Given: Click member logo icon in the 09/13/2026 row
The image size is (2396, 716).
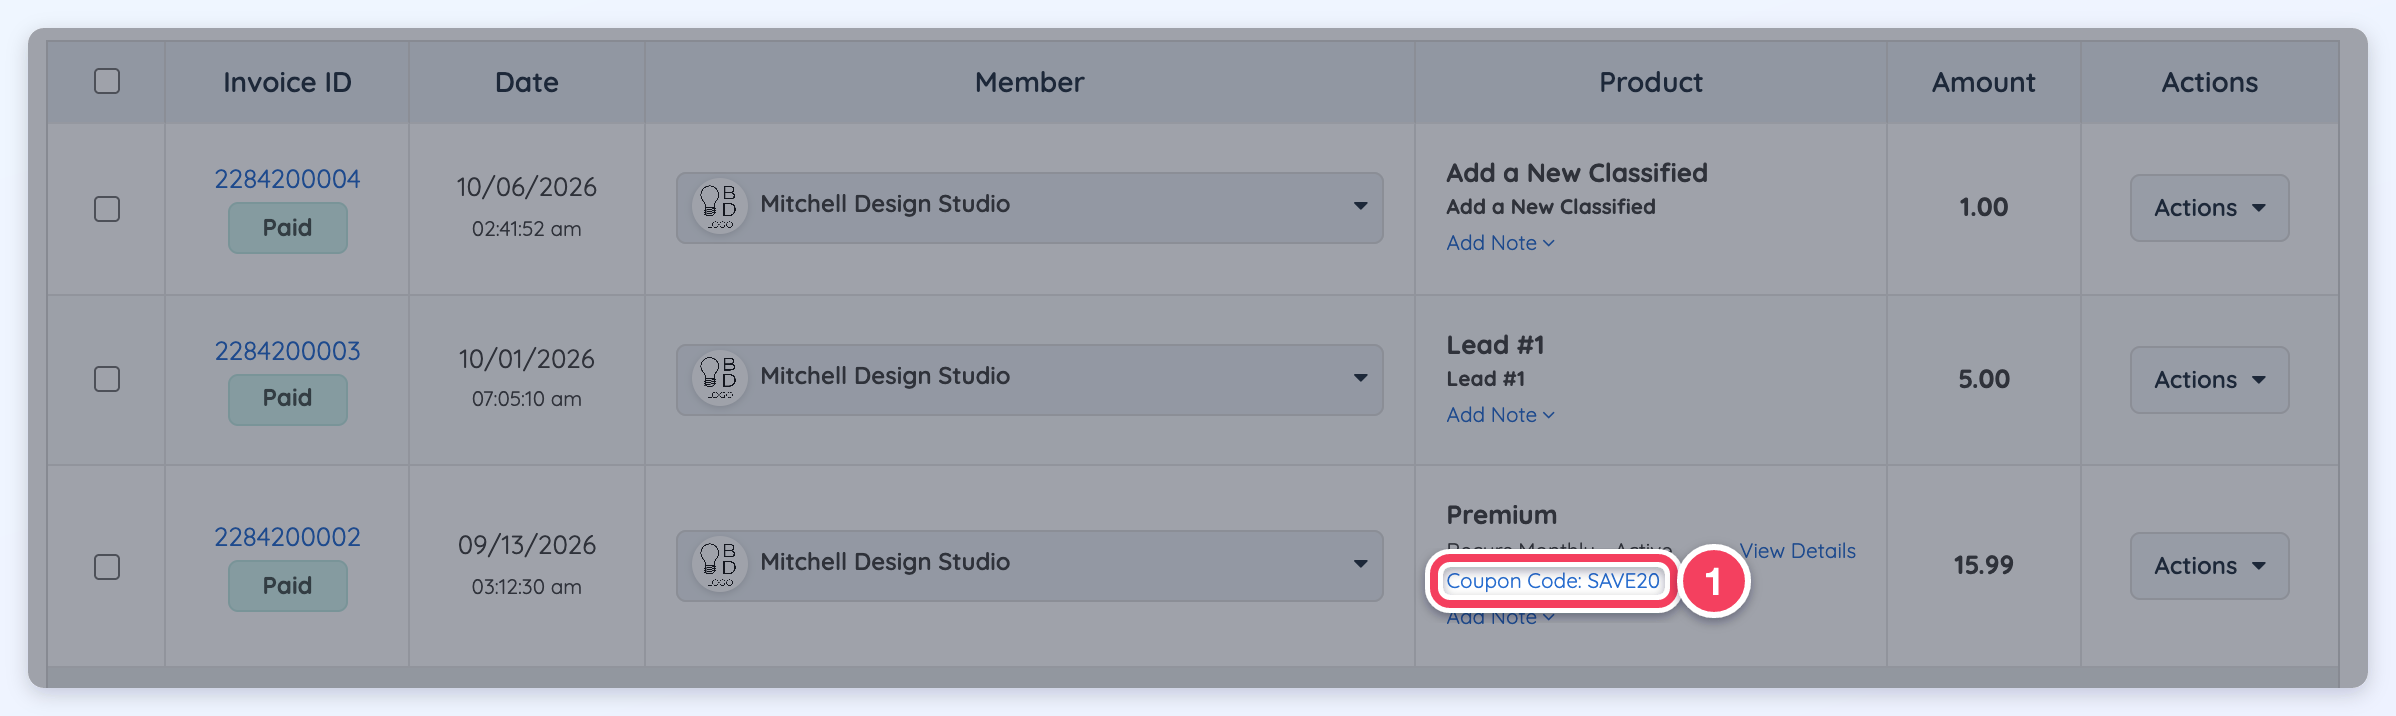Looking at the screenshot, I should pyautogui.click(x=719, y=565).
